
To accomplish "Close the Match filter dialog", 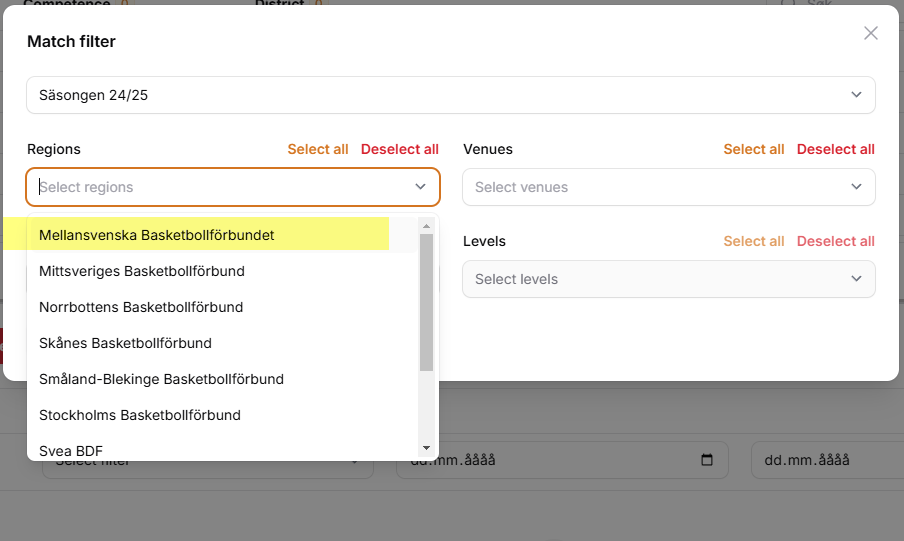I will click(x=871, y=33).
